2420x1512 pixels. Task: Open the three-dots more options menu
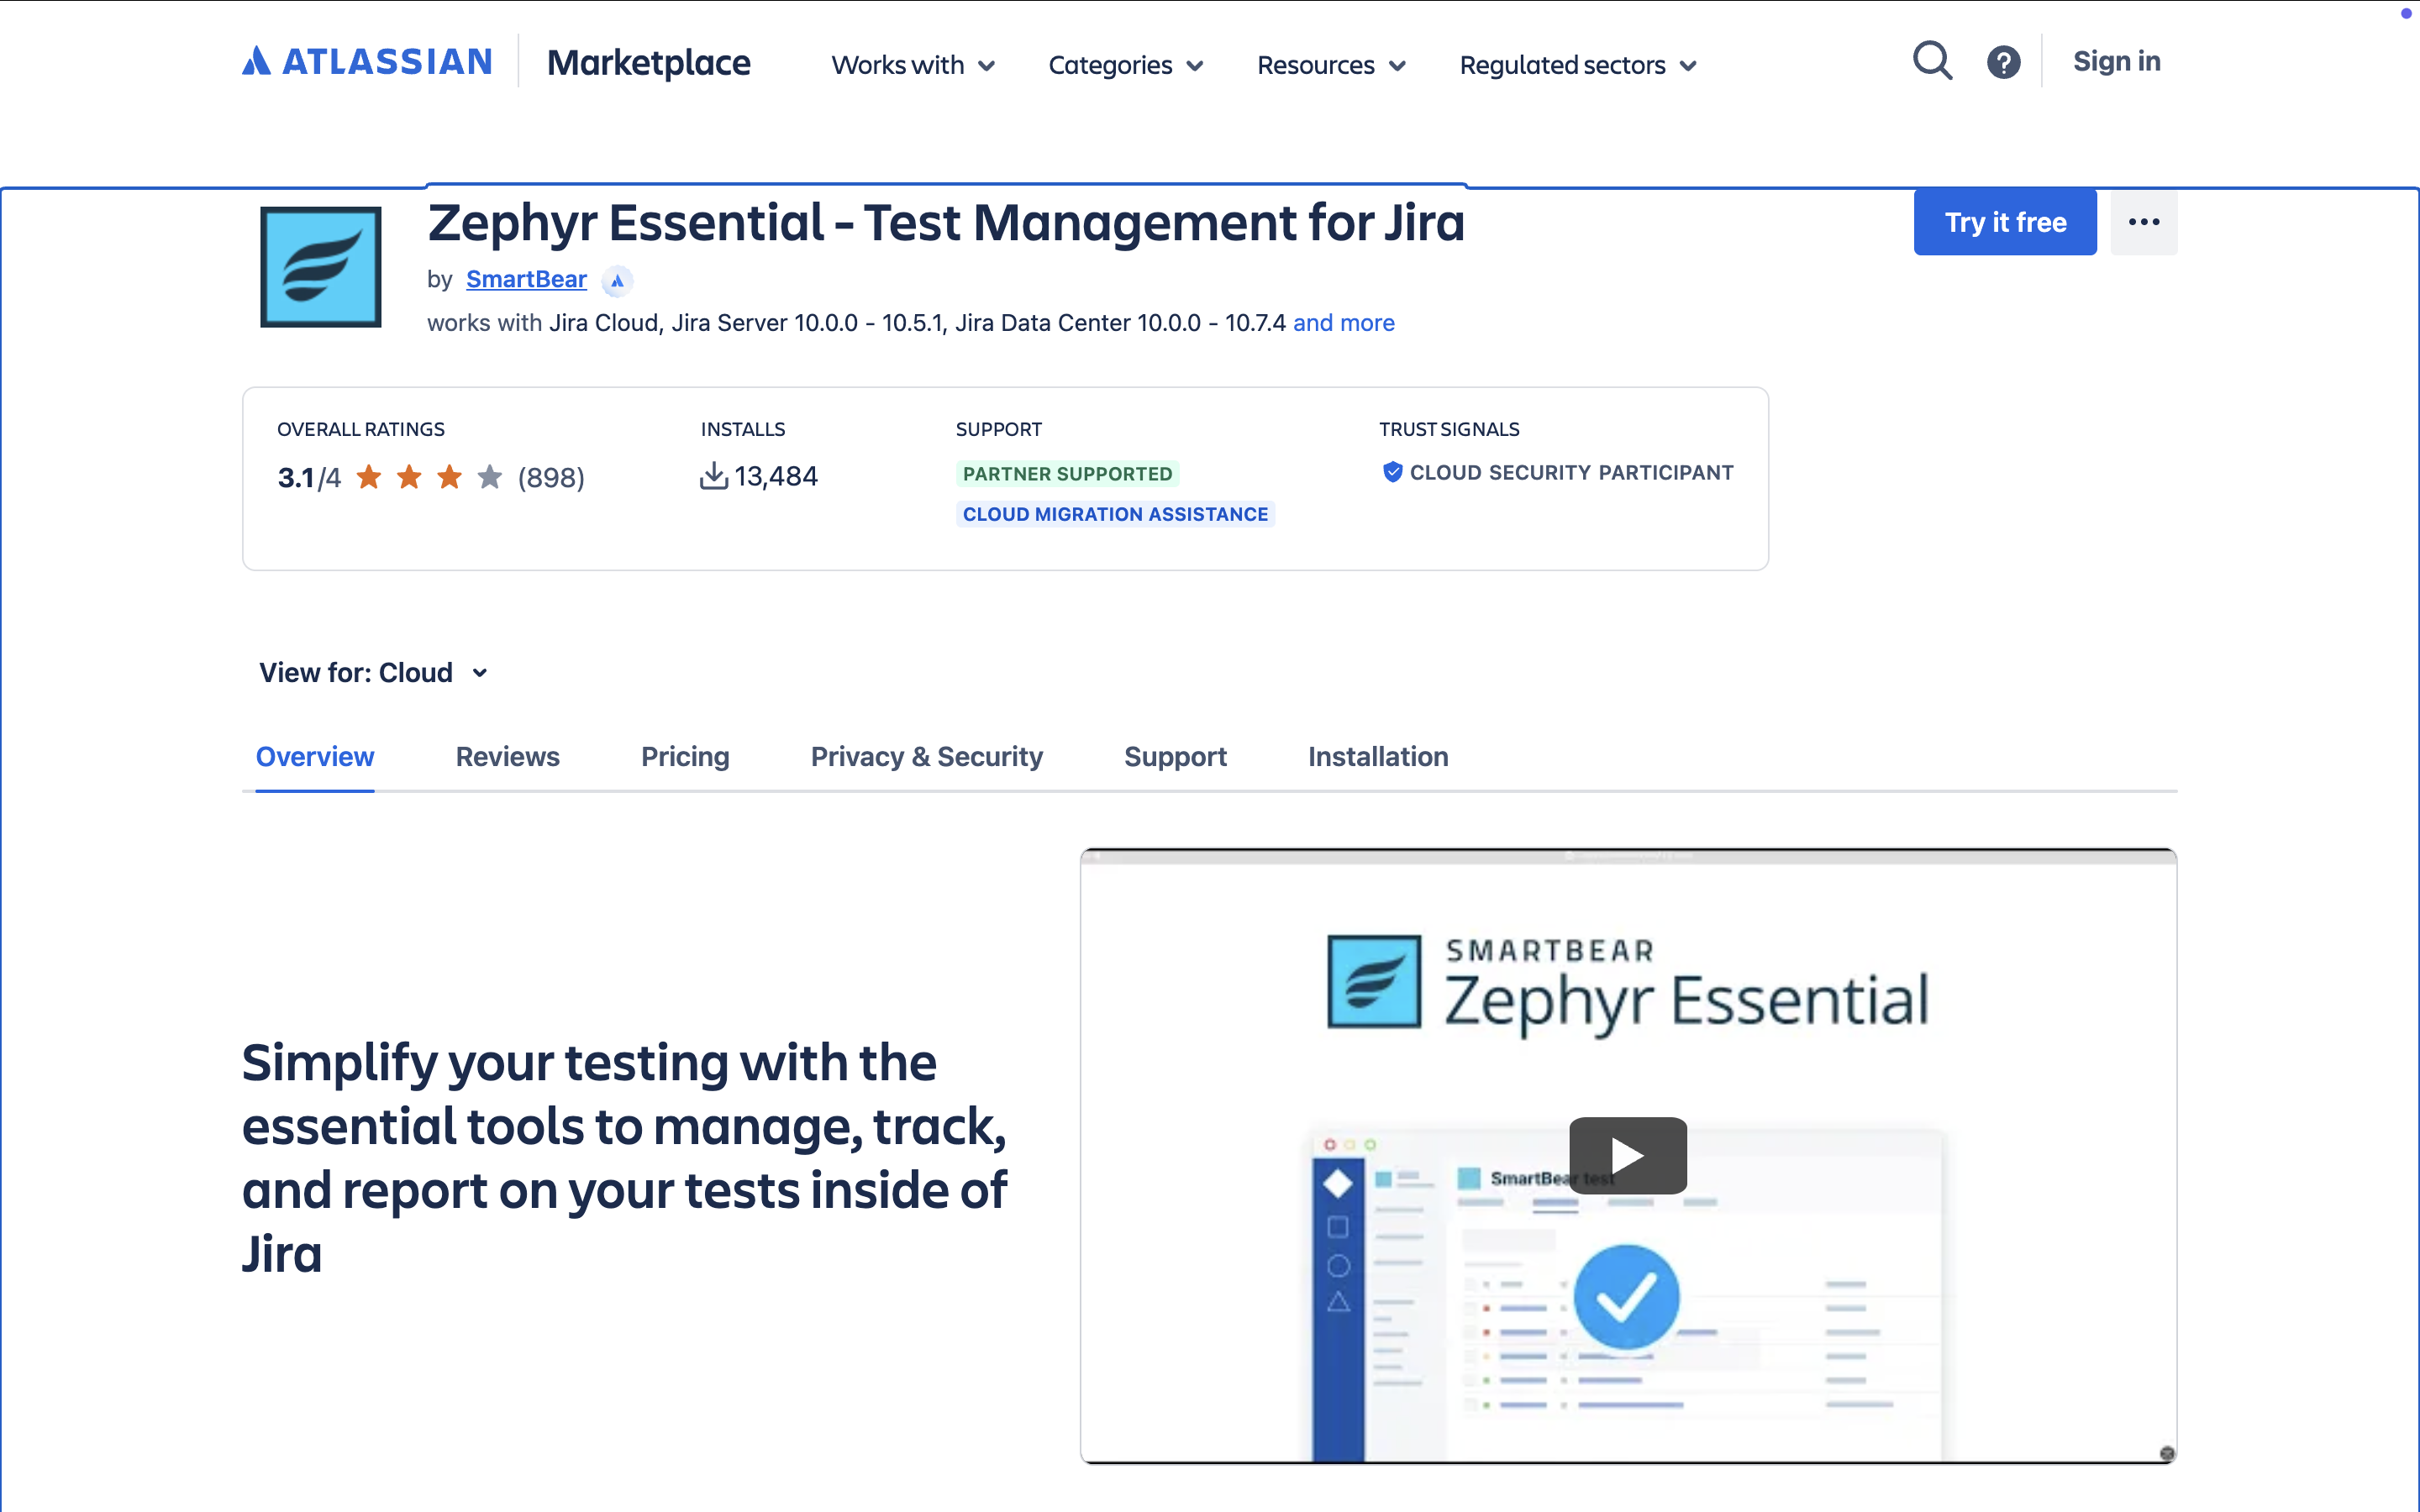point(2143,222)
